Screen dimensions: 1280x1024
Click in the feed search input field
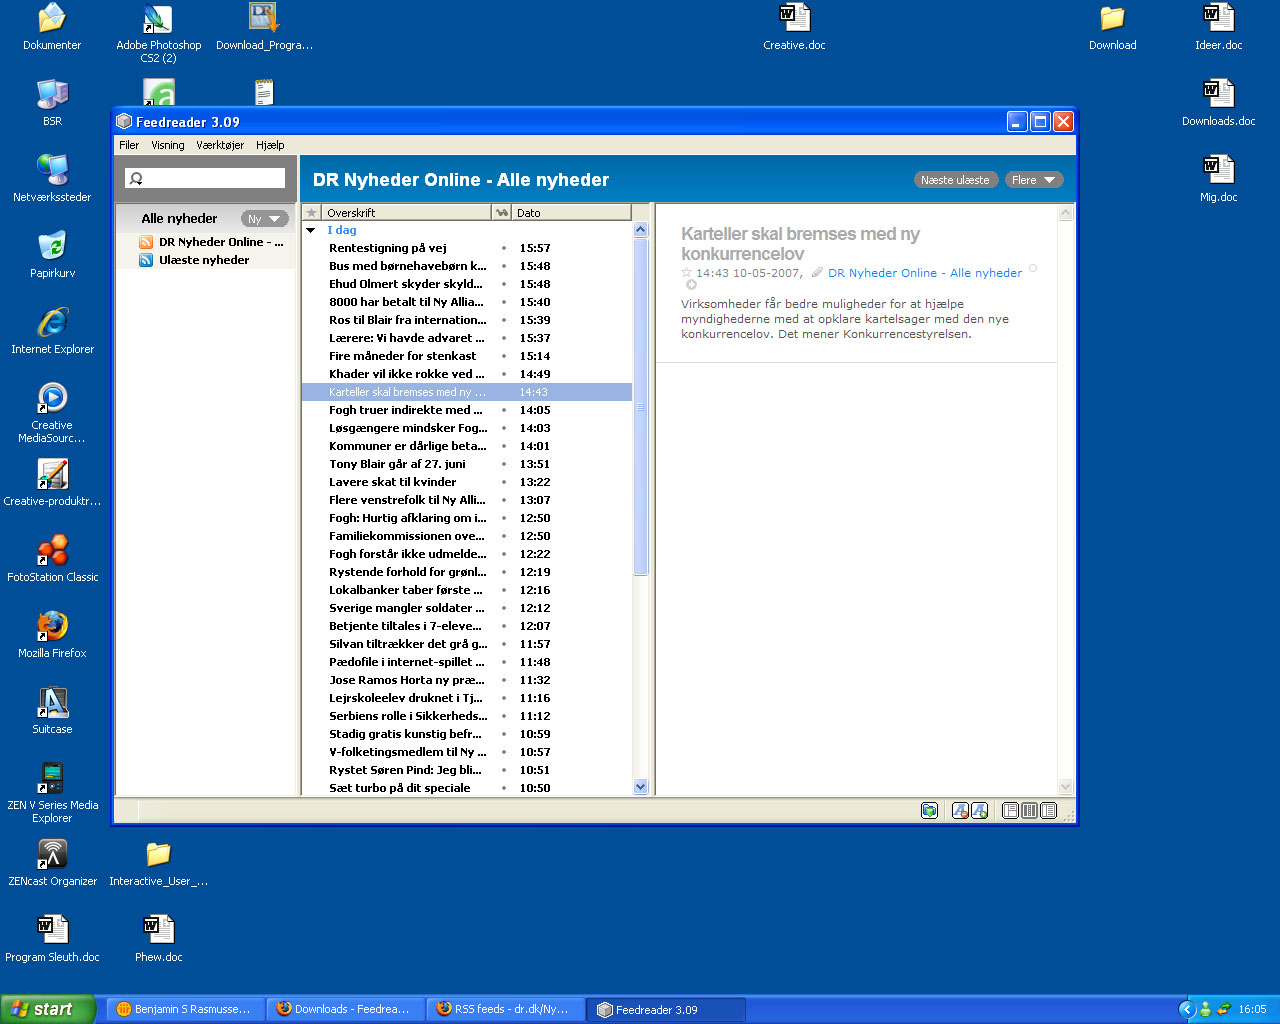point(205,178)
